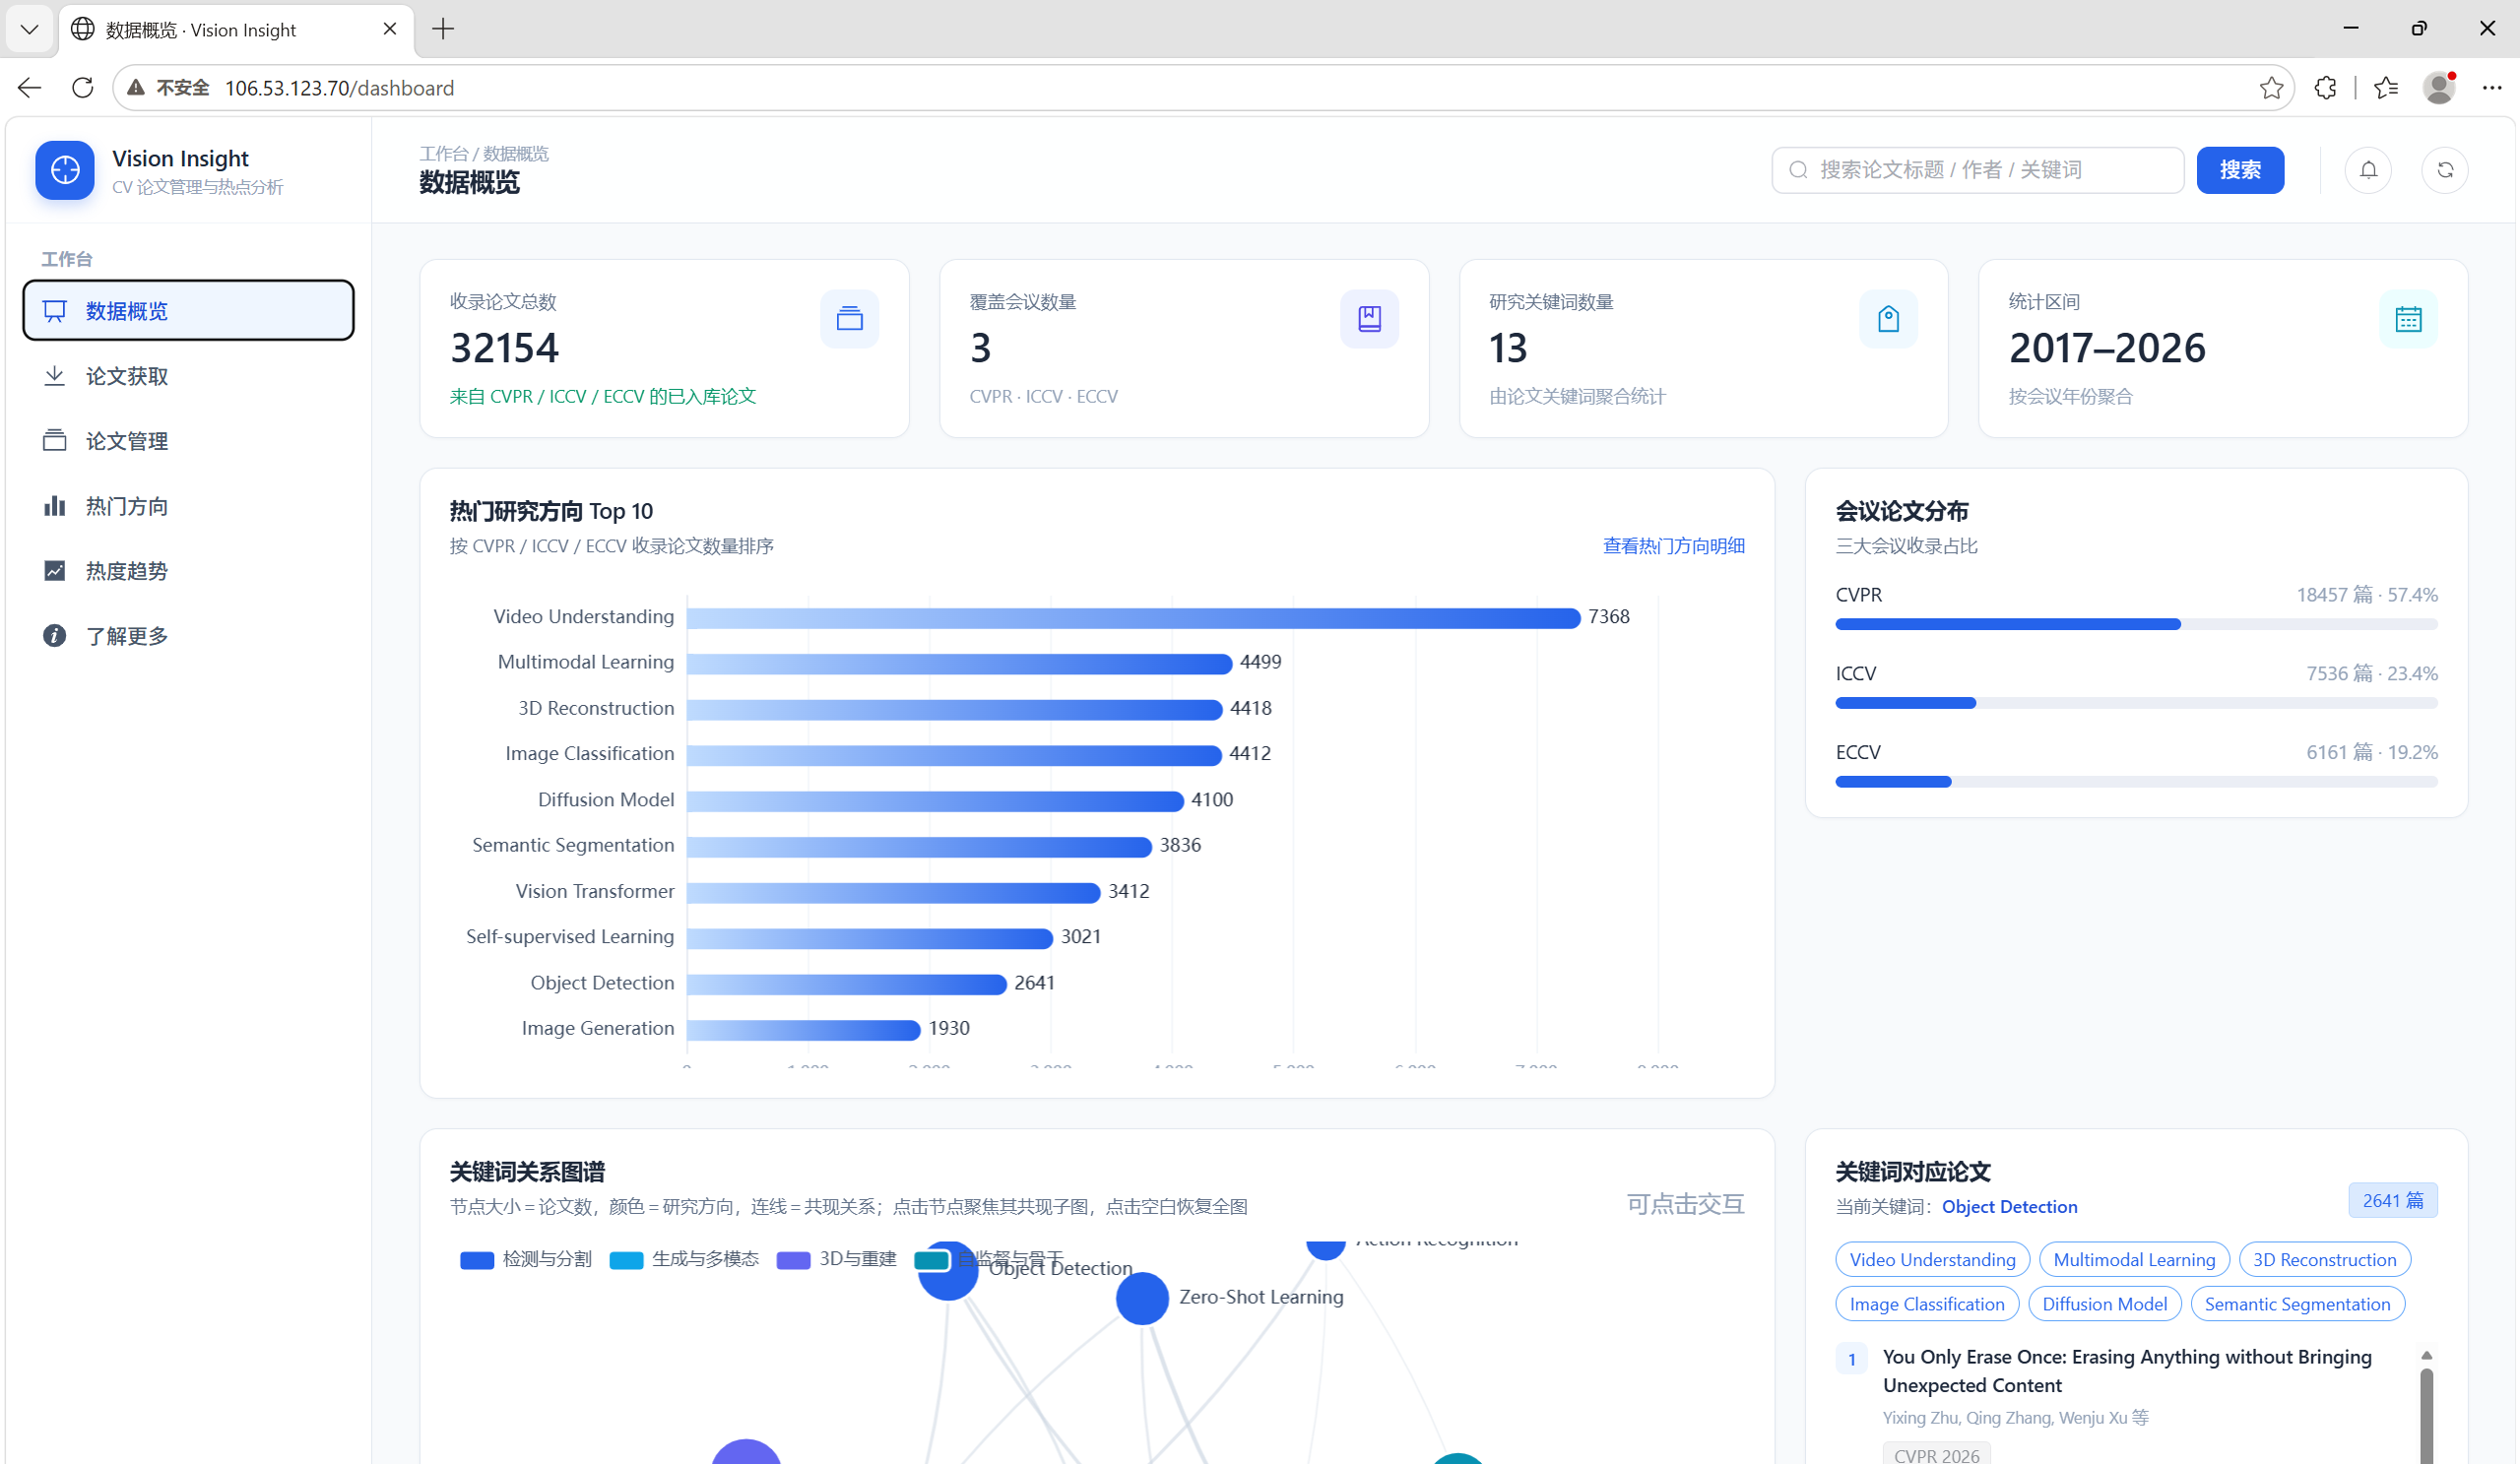The height and width of the screenshot is (1464, 2520).
Task: Click the 收录论文总数 card archive icon
Action: click(849, 319)
